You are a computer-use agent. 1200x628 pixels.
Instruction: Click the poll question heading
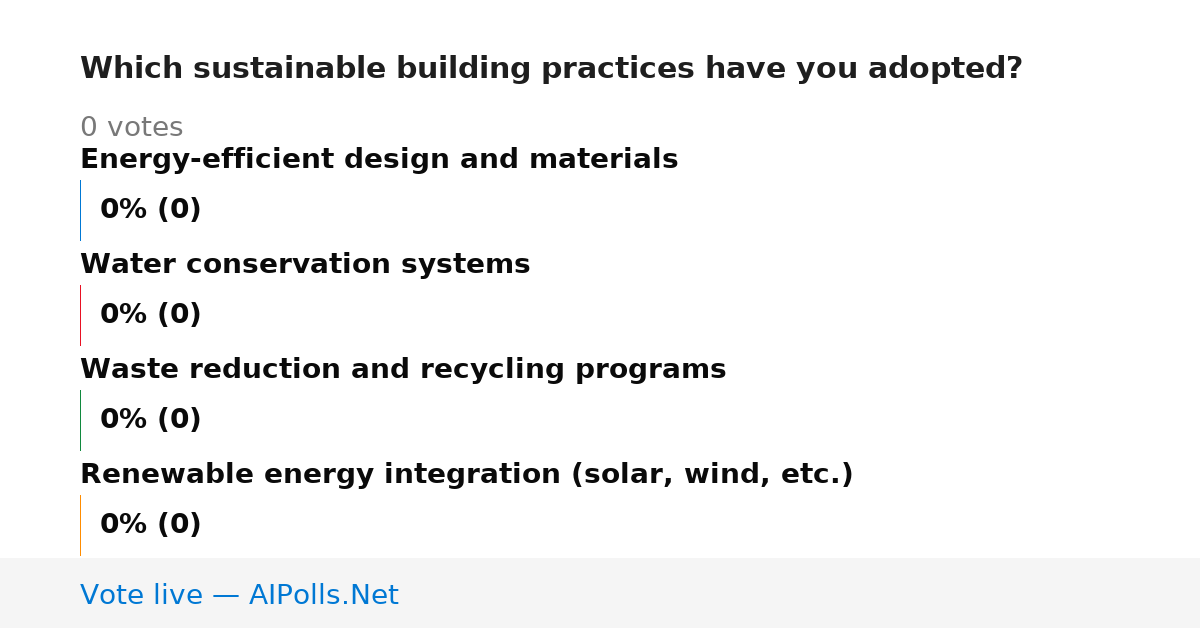click(x=551, y=69)
